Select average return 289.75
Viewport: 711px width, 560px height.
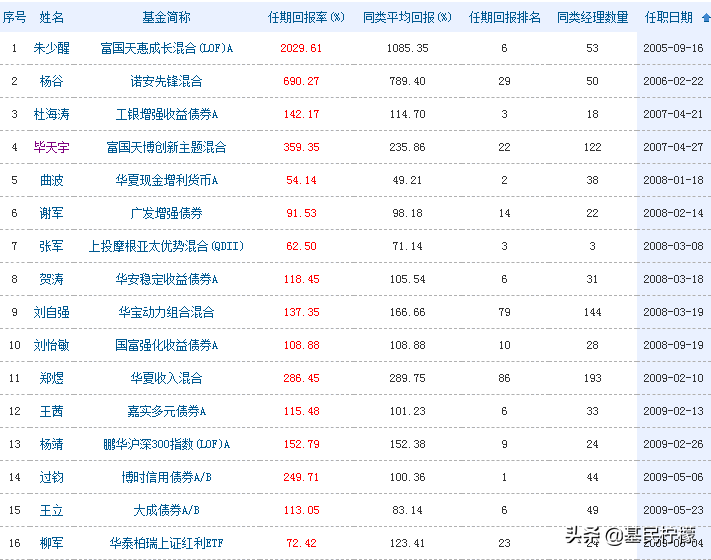(407, 378)
